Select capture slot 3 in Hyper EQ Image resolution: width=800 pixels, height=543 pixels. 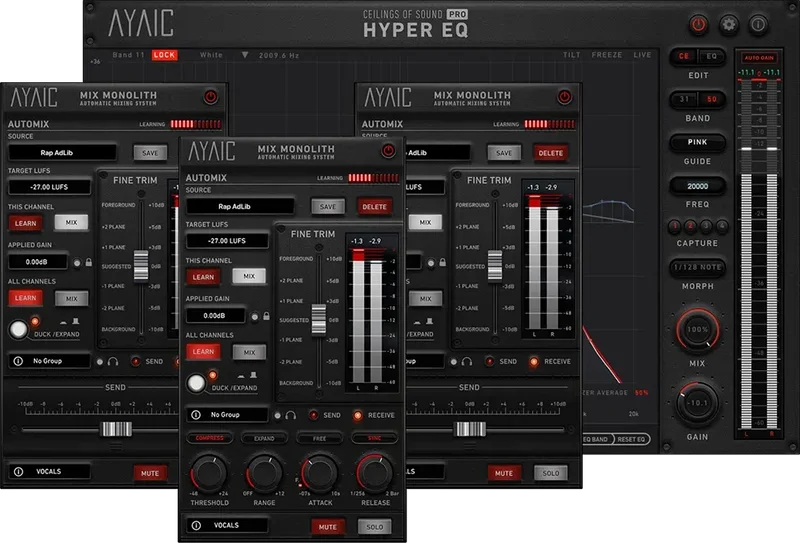[706, 226]
